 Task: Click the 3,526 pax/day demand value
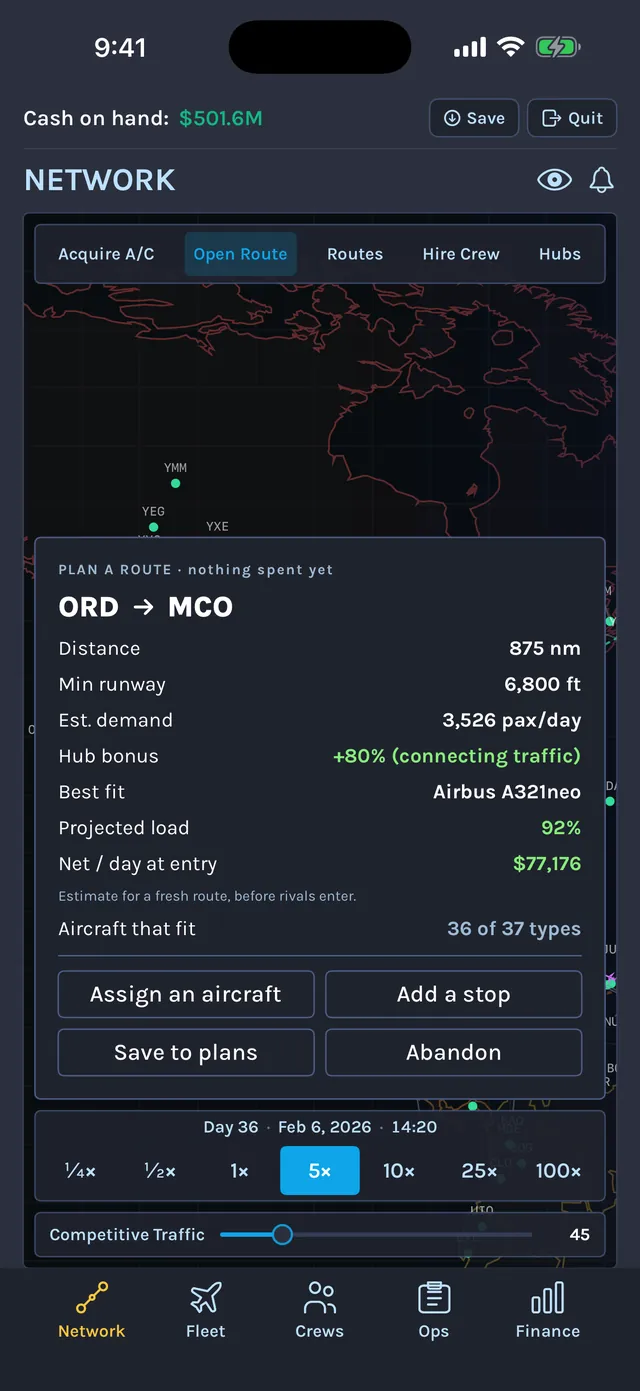click(512, 720)
